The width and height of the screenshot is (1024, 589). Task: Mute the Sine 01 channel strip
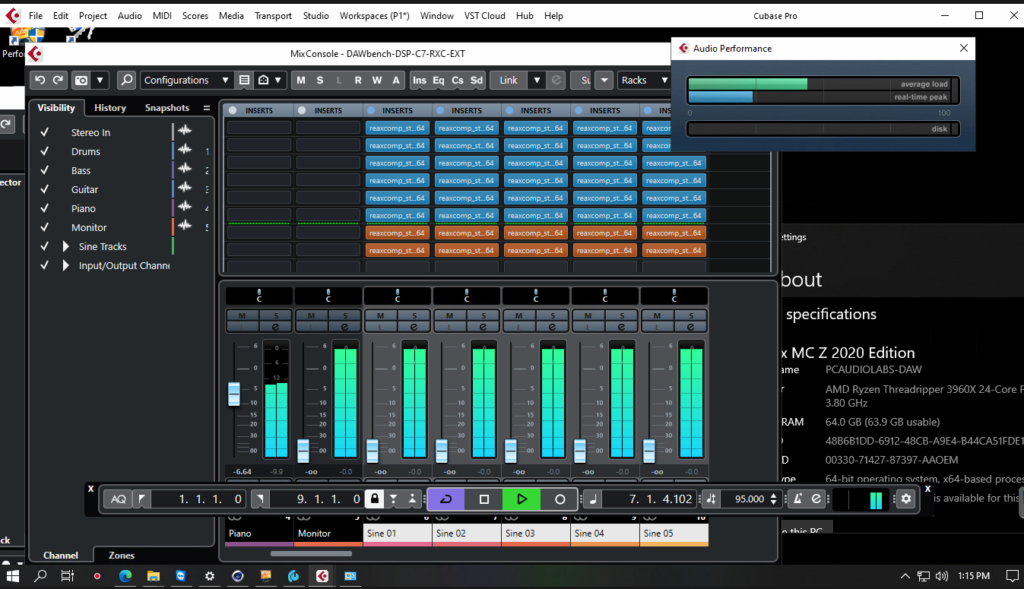pos(380,316)
